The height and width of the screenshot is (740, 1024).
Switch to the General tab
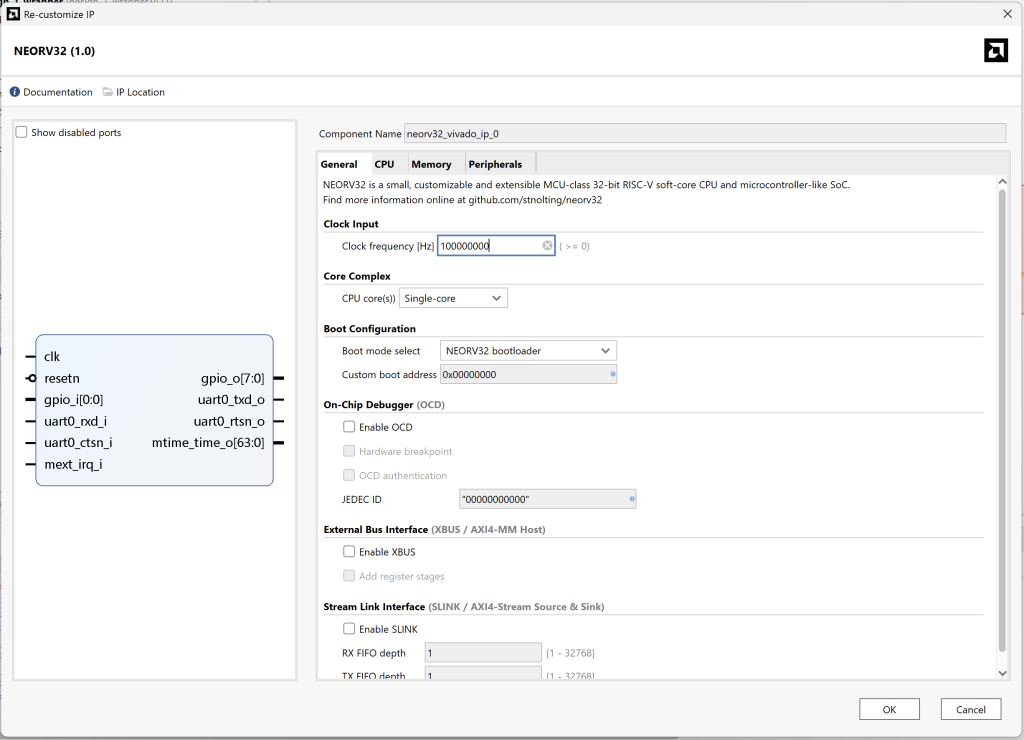(339, 165)
